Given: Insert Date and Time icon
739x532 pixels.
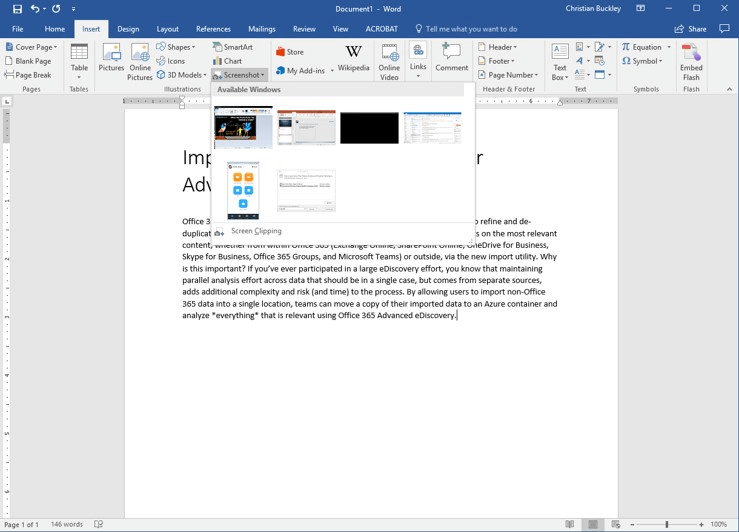Looking at the screenshot, I should click(599, 61).
